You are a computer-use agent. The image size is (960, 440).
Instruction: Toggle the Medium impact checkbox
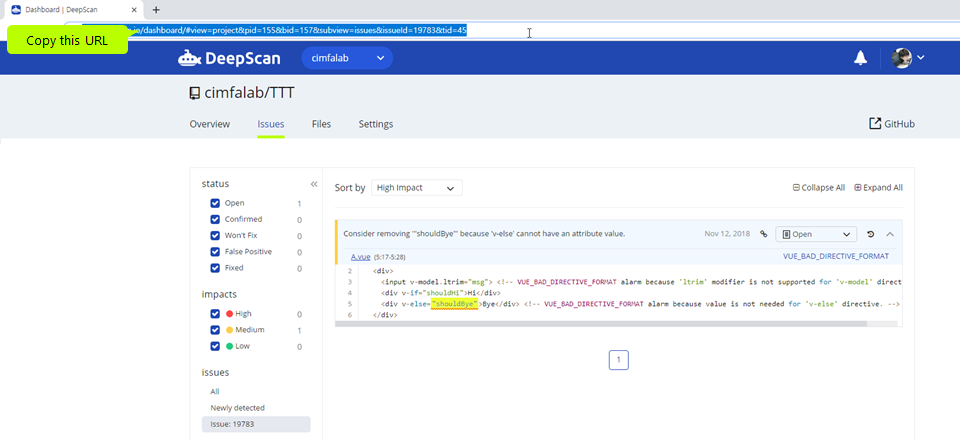215,330
